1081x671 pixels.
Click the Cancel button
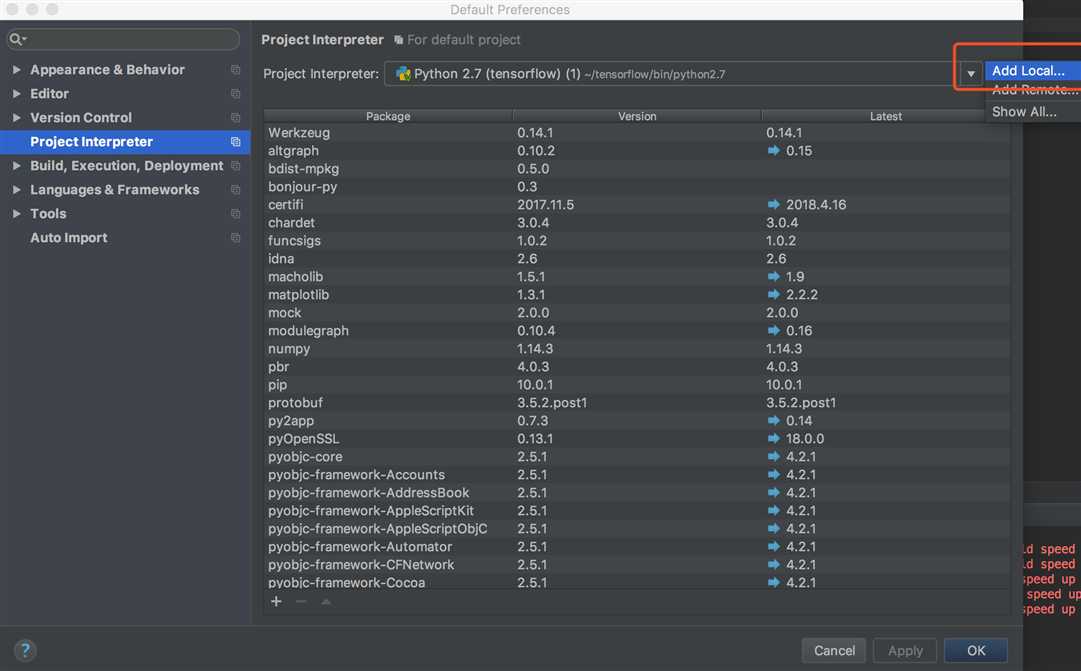(x=834, y=650)
